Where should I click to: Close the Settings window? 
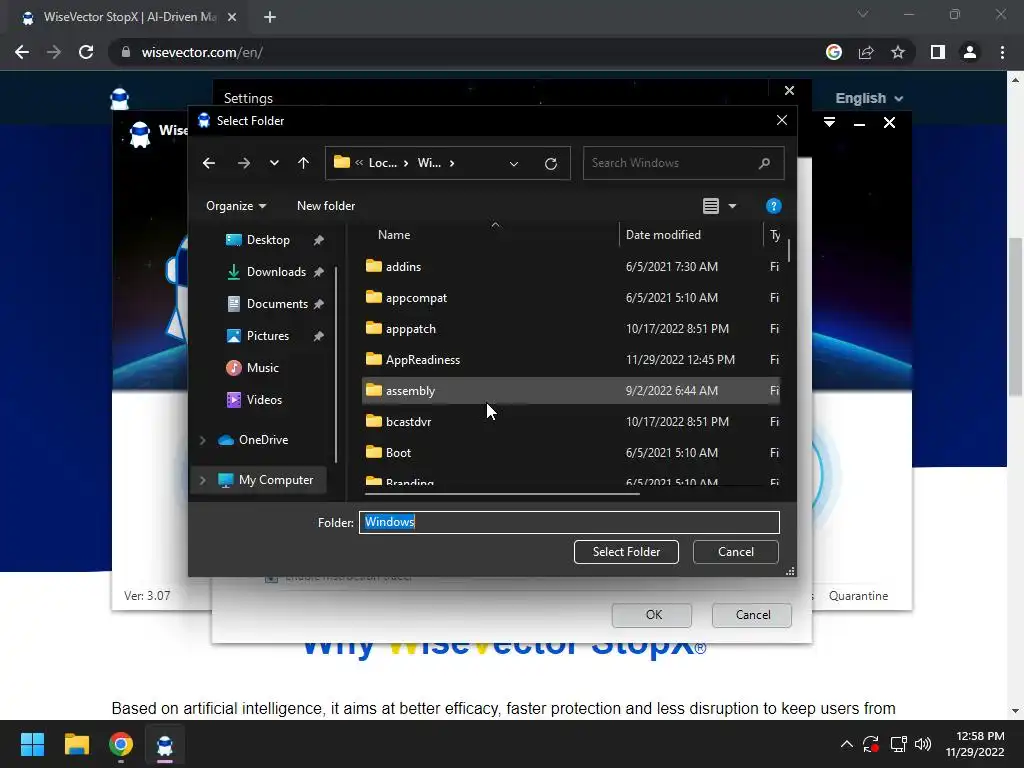(789, 91)
